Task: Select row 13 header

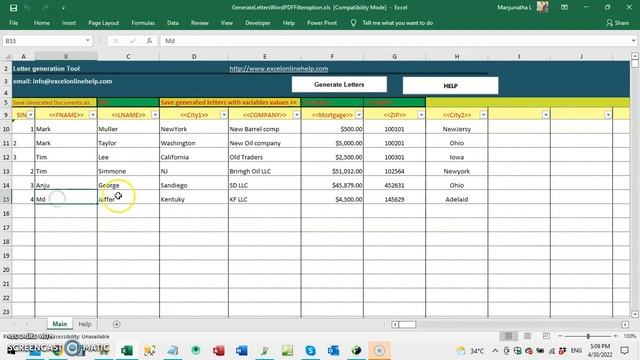Action: click(x=6, y=171)
